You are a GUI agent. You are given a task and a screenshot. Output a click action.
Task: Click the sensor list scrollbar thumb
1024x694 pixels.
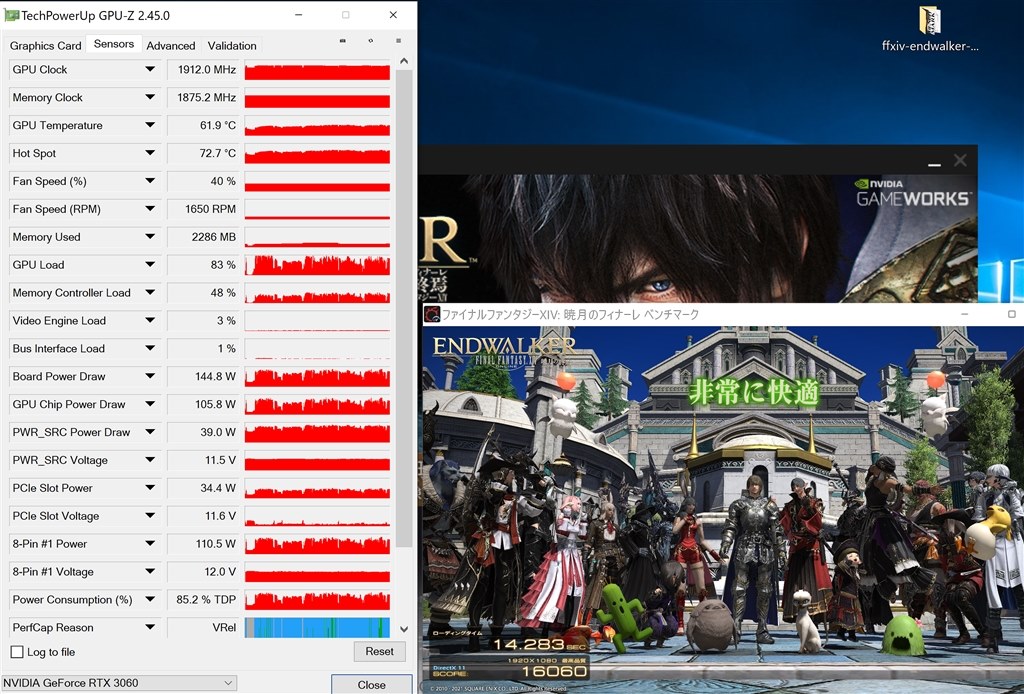(404, 307)
